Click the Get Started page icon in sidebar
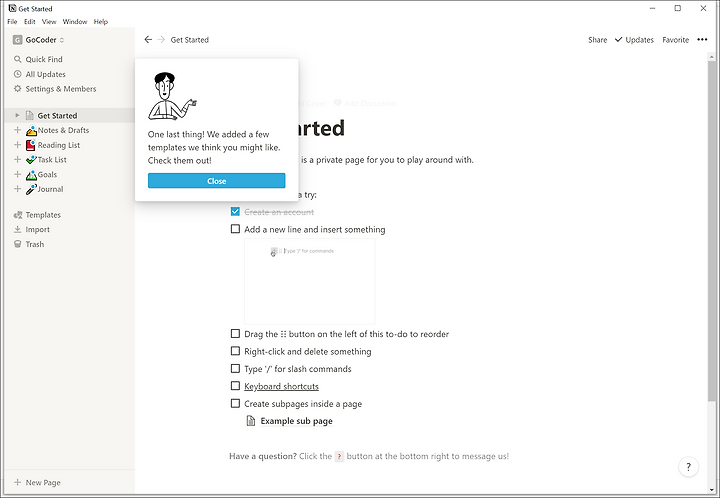The image size is (720, 498). (x=30, y=115)
